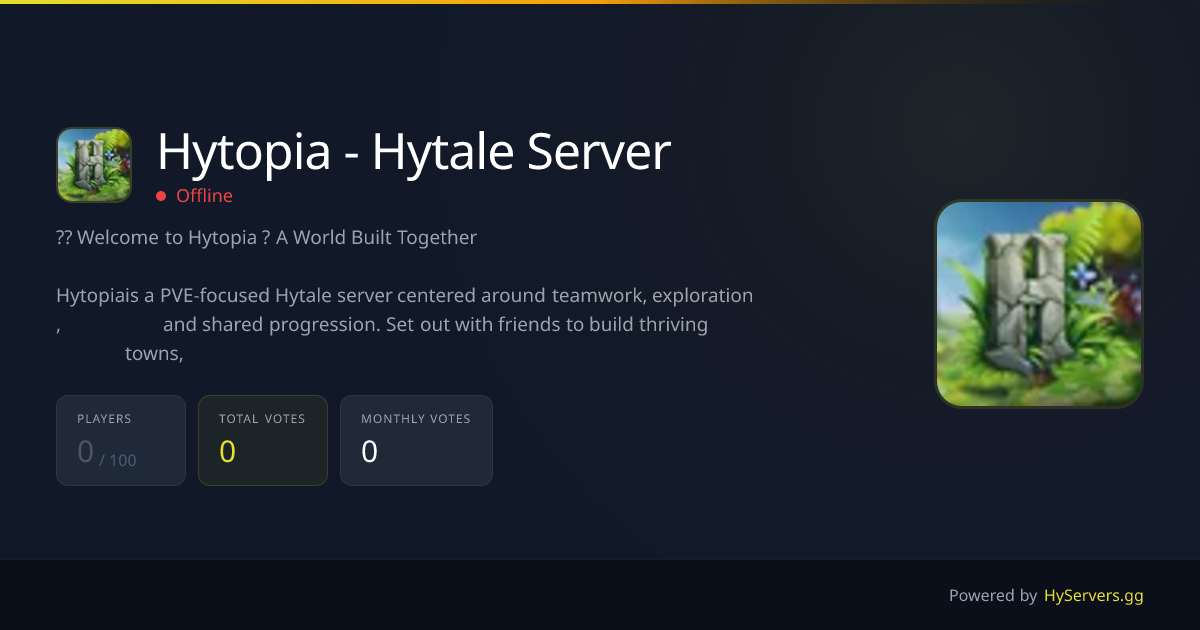Click the Hytopia - Hytale Server title
1200x630 pixels.
click(414, 153)
